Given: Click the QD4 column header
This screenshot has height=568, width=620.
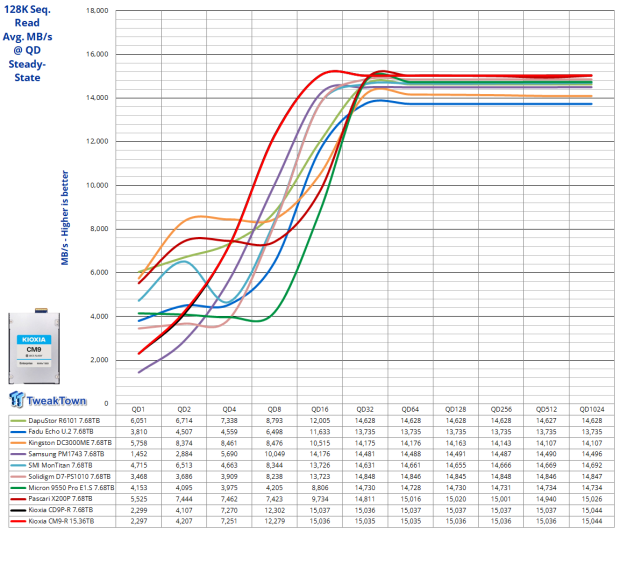Looking at the screenshot, I should pos(229,409).
